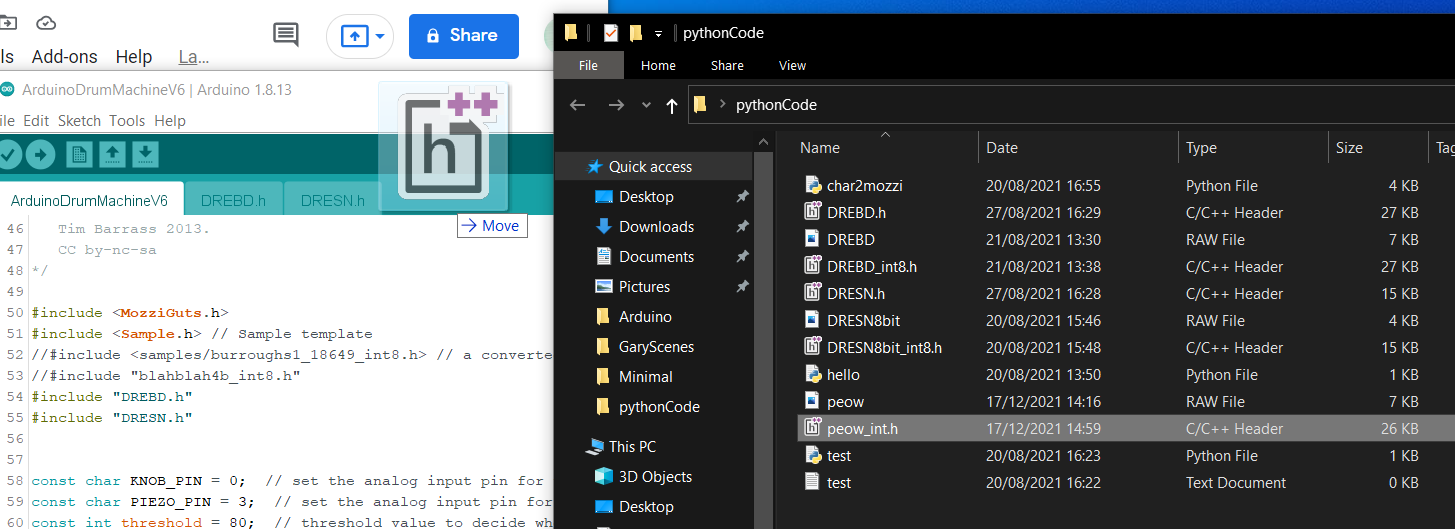Sort files by Type column header

[x=1201, y=148]
